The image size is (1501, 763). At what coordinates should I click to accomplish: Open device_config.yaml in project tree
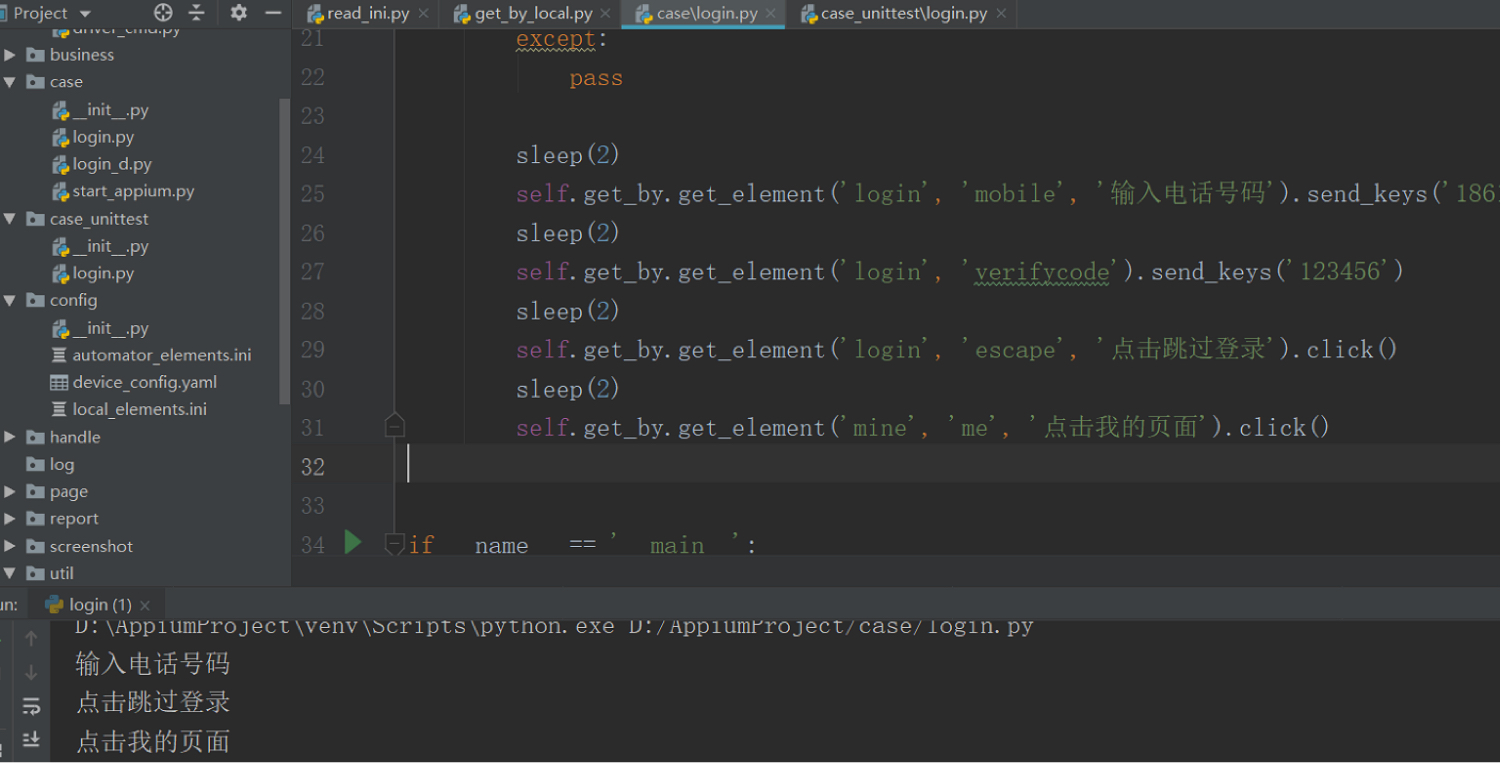pyautogui.click(x=144, y=382)
